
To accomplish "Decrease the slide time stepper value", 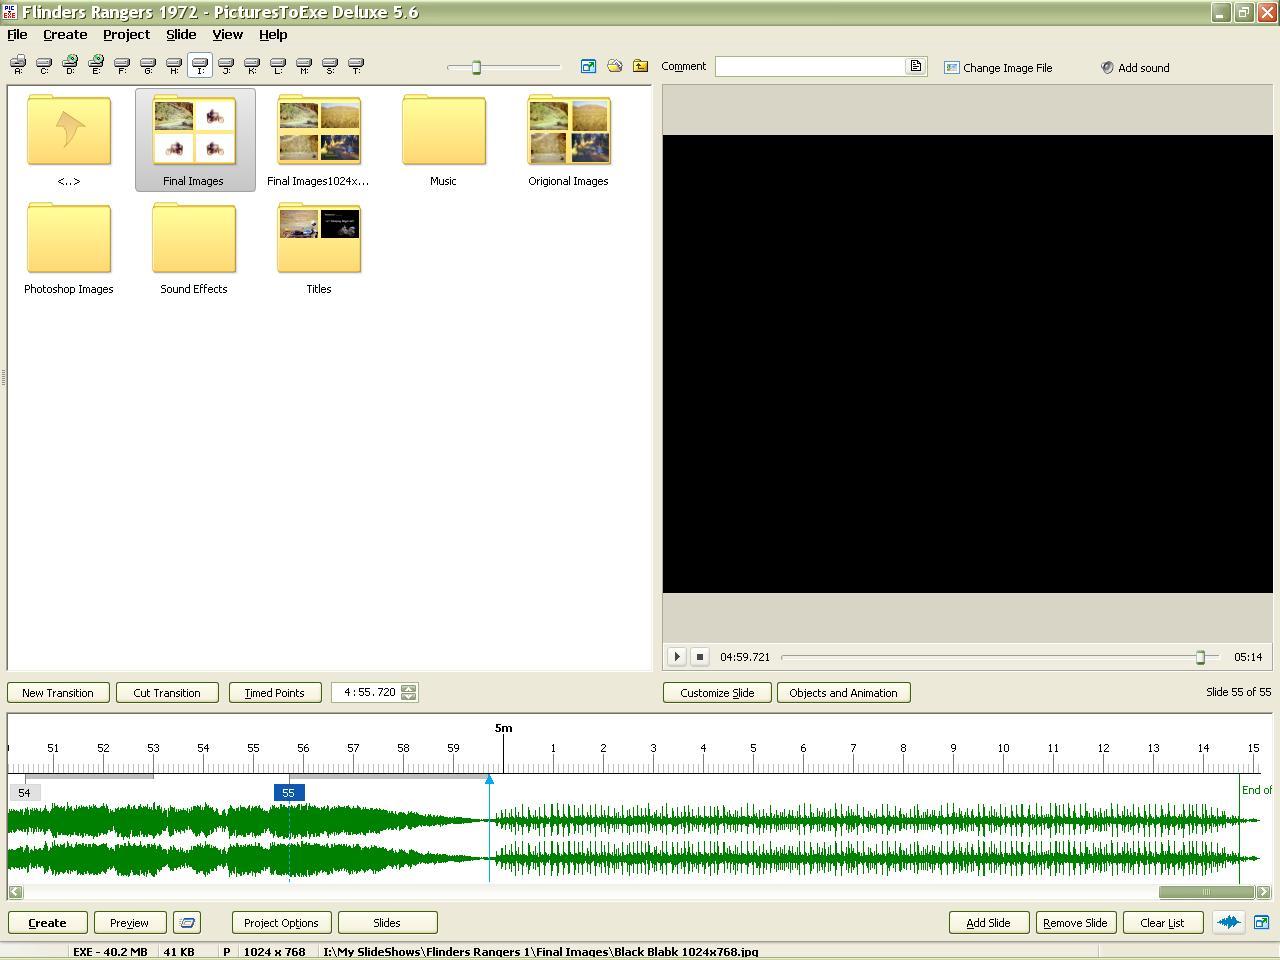I will click(408, 697).
